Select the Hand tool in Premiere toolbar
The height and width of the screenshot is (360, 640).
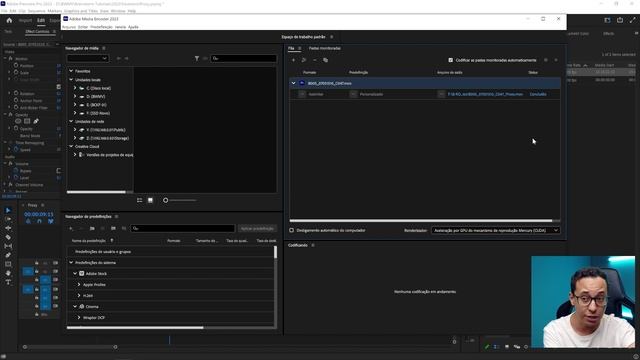(x=8, y=273)
